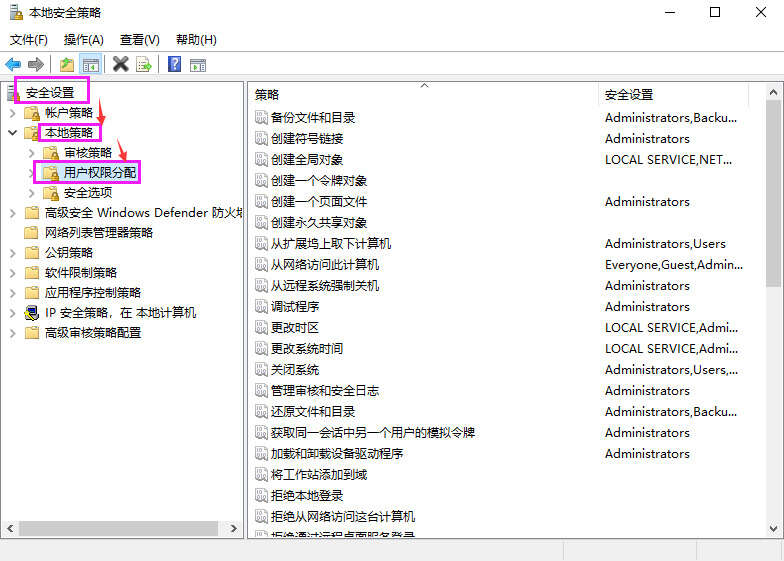The image size is (784, 561).
Task: Click the Everyone,Guest,Admin... security setting value
Action: click(674, 264)
